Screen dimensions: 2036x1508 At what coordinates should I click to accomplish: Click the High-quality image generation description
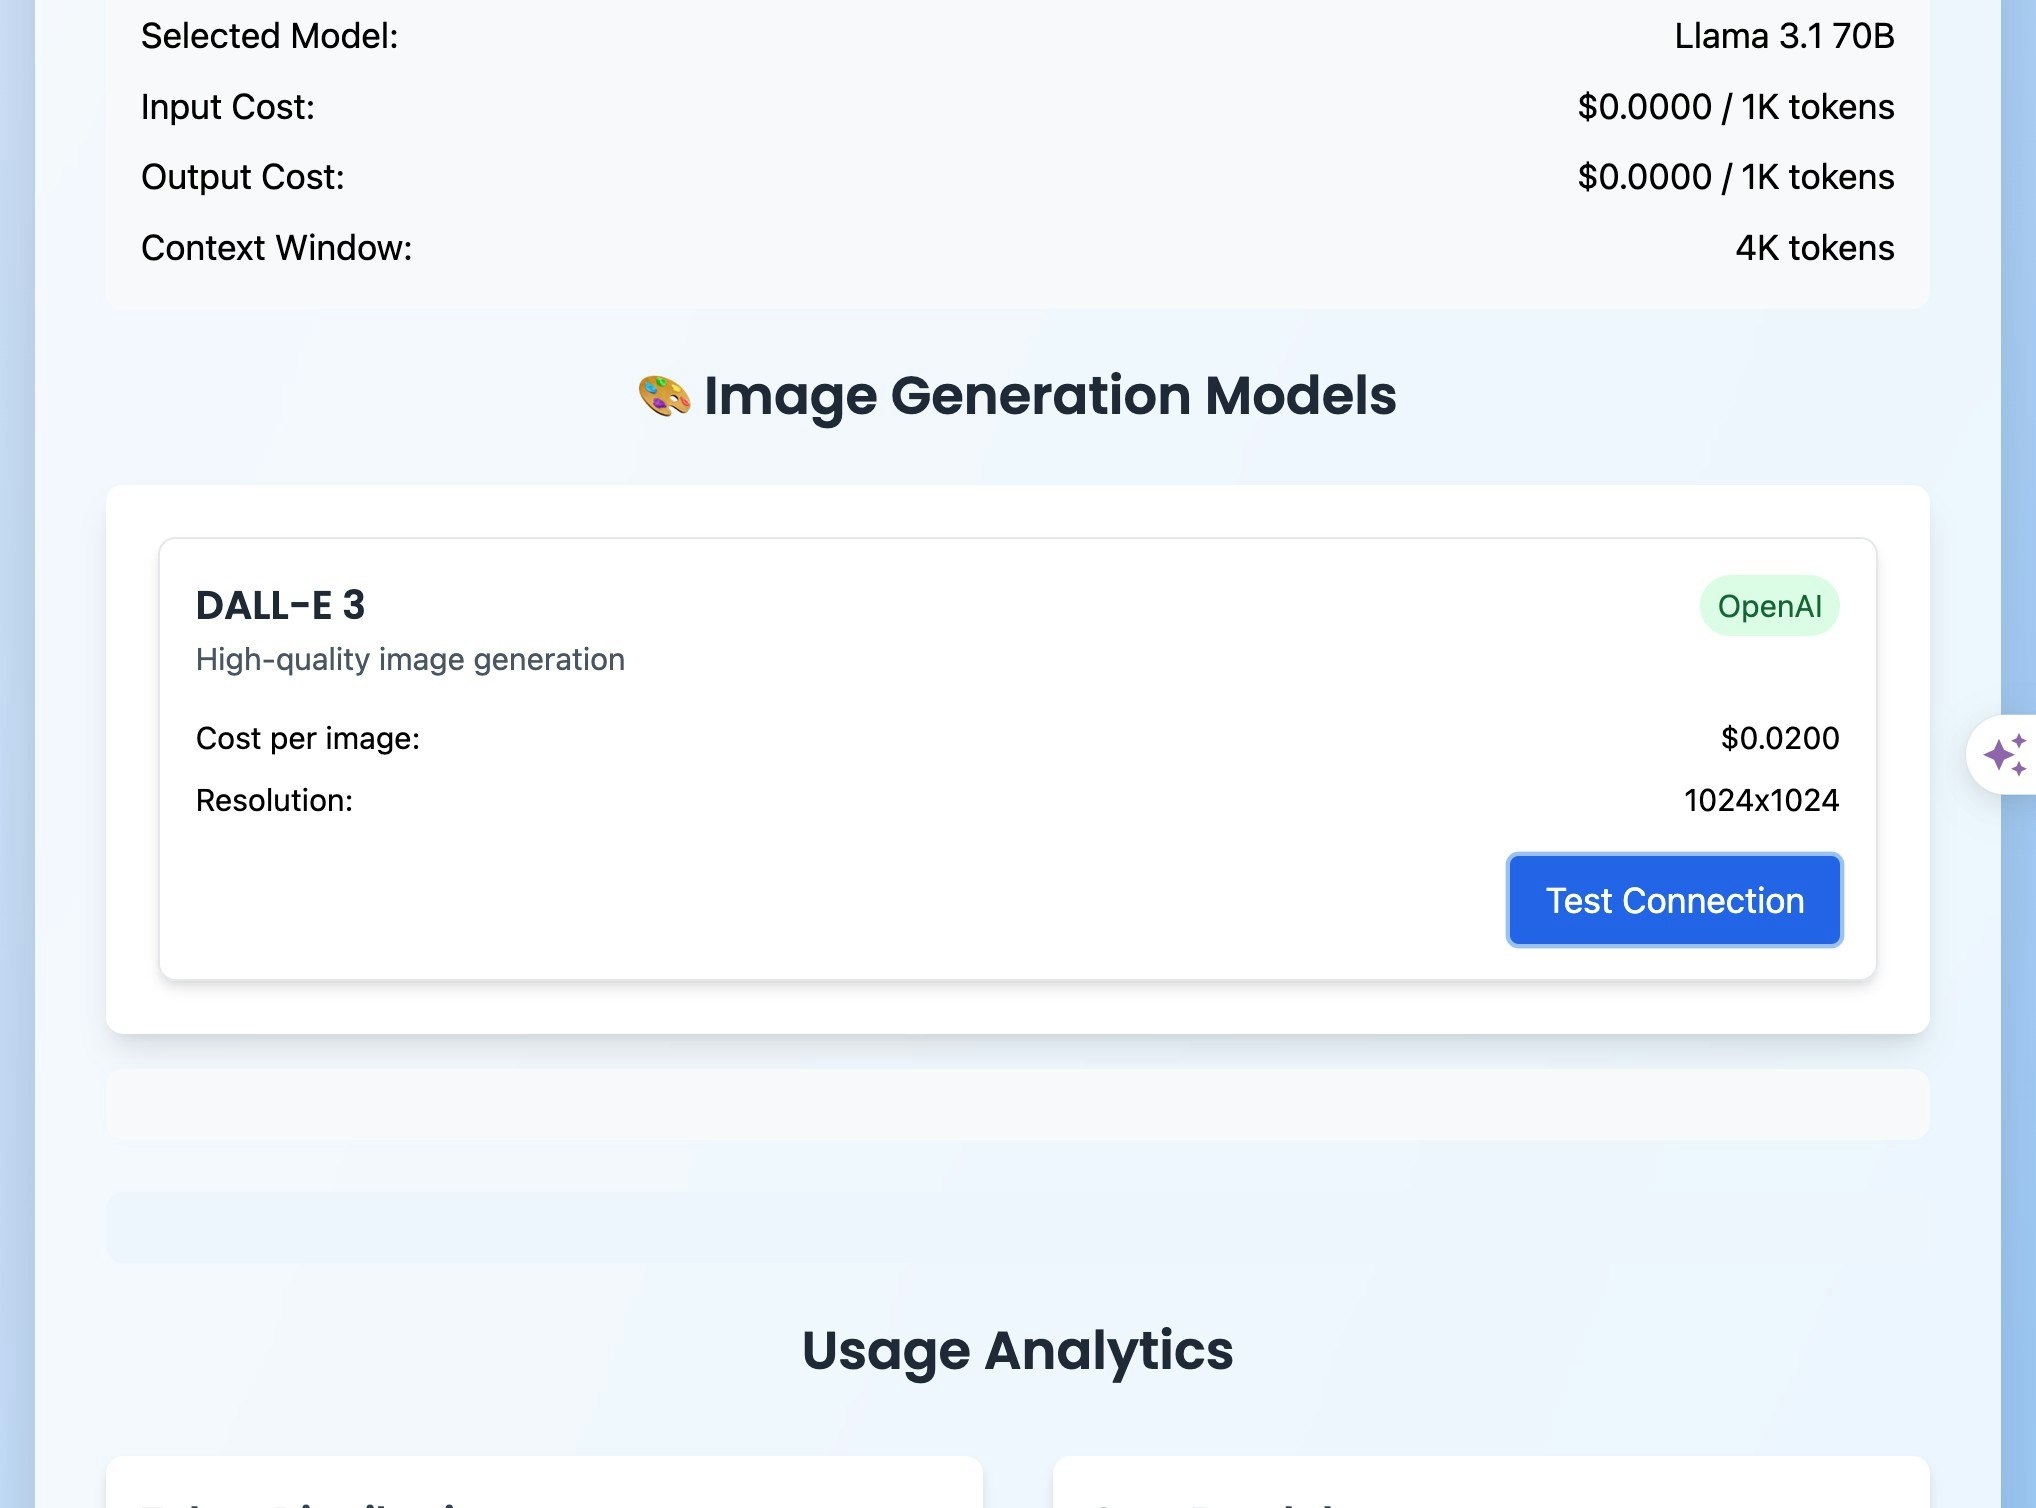[410, 659]
